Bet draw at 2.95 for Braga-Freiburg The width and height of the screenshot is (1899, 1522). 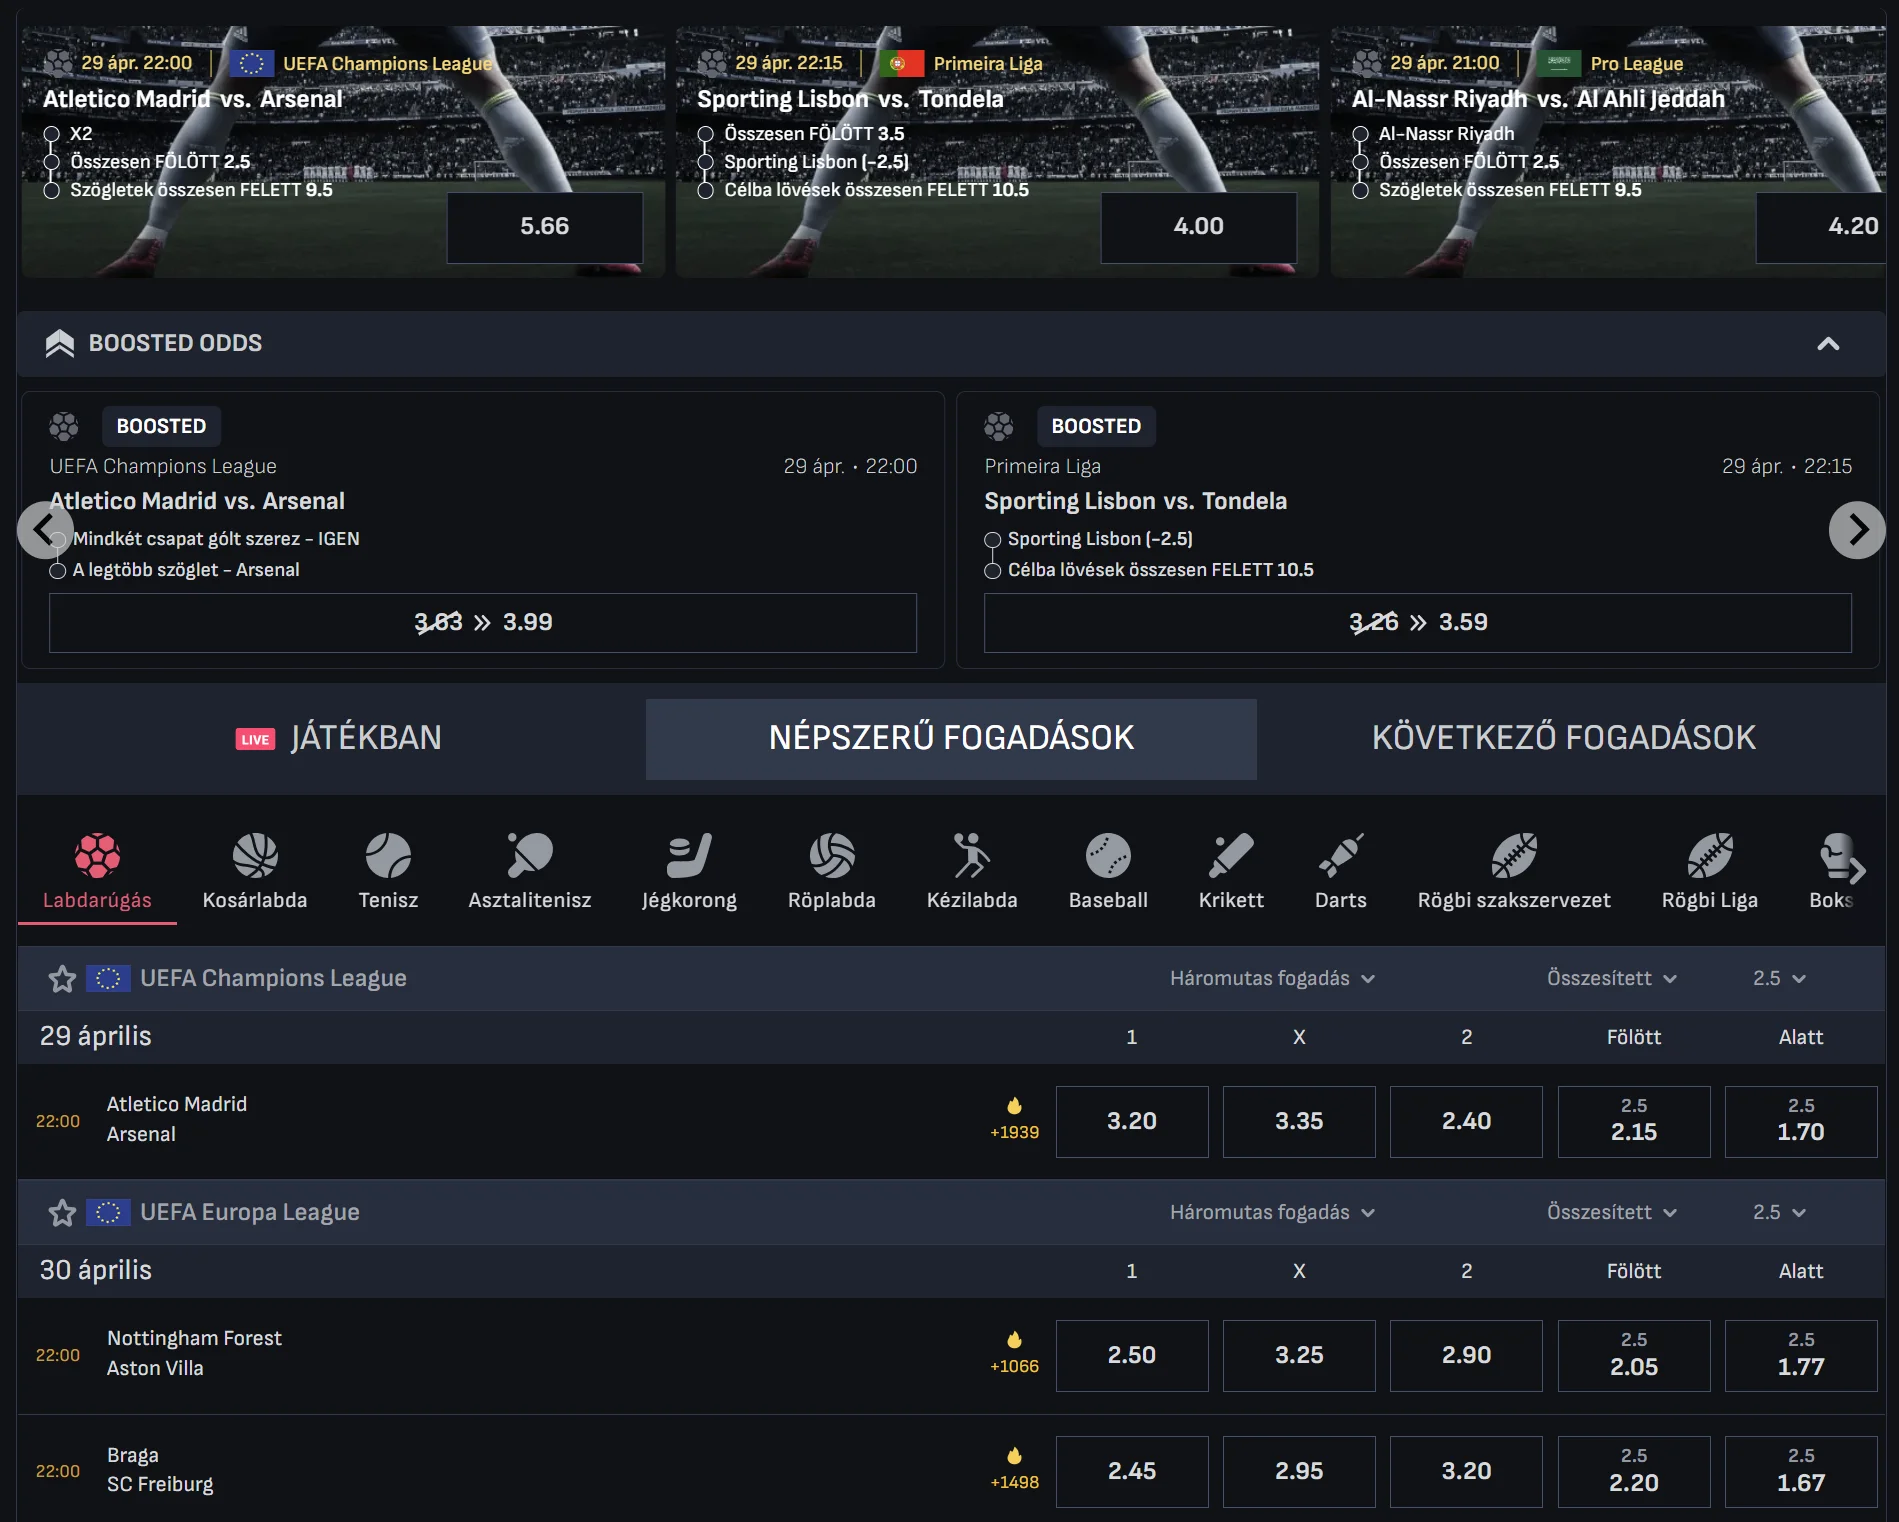click(x=1299, y=1471)
